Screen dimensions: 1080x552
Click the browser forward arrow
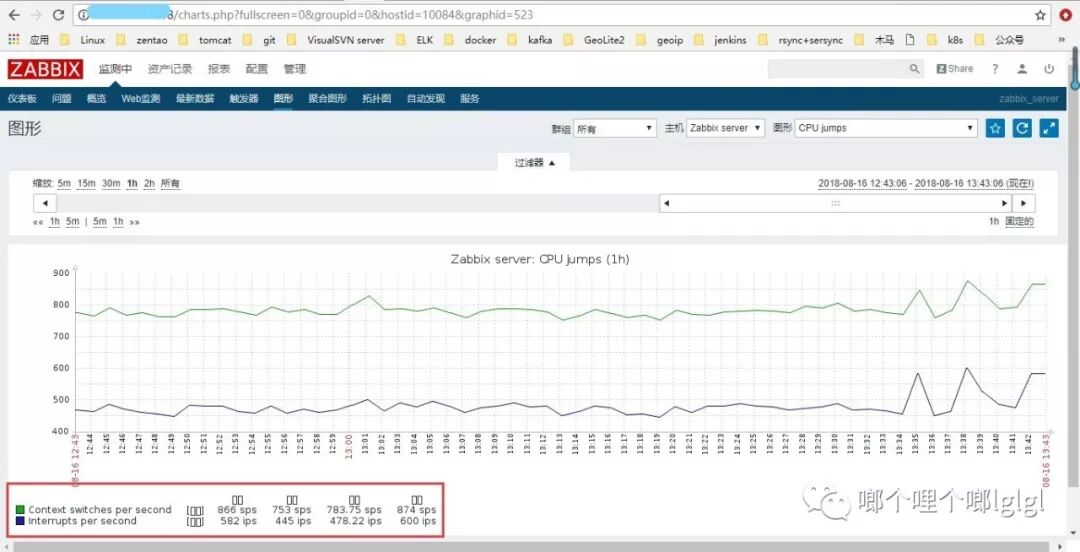point(37,14)
